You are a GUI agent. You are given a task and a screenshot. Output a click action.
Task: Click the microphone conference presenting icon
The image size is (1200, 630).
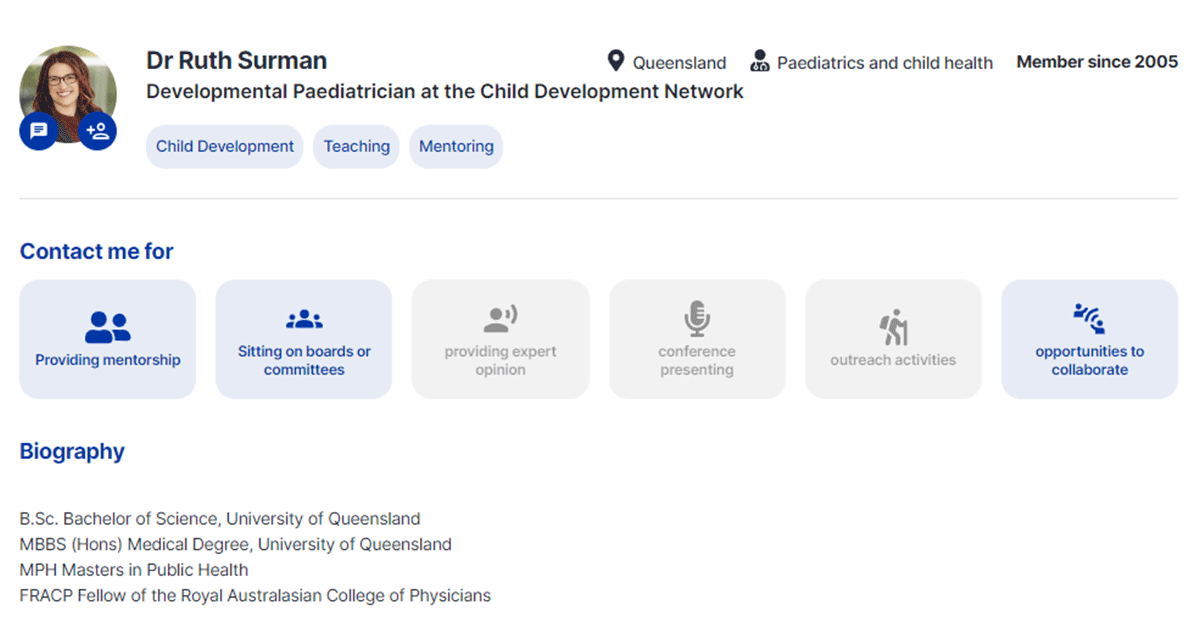(697, 319)
